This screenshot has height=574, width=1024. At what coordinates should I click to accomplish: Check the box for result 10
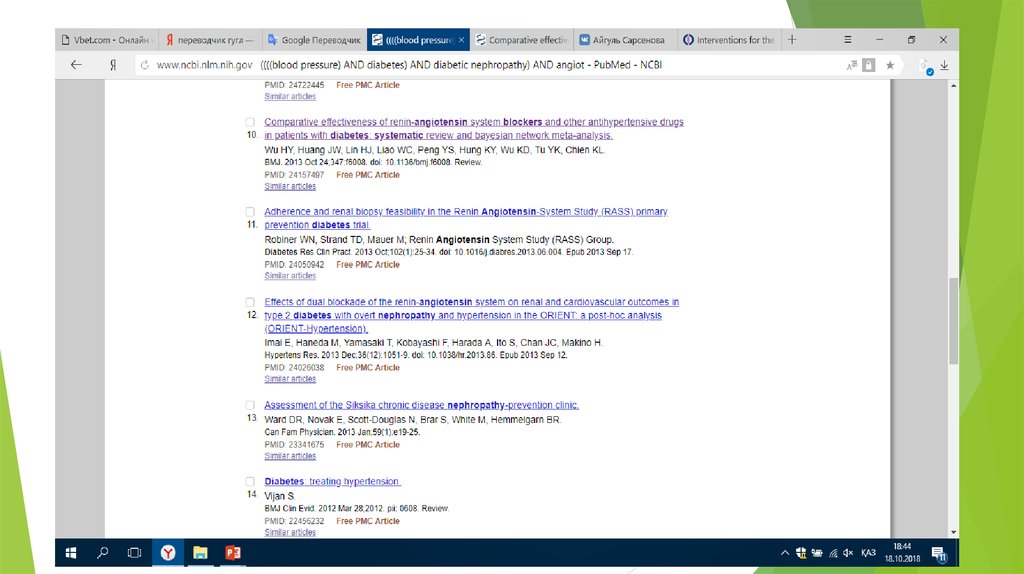pyautogui.click(x=250, y=122)
